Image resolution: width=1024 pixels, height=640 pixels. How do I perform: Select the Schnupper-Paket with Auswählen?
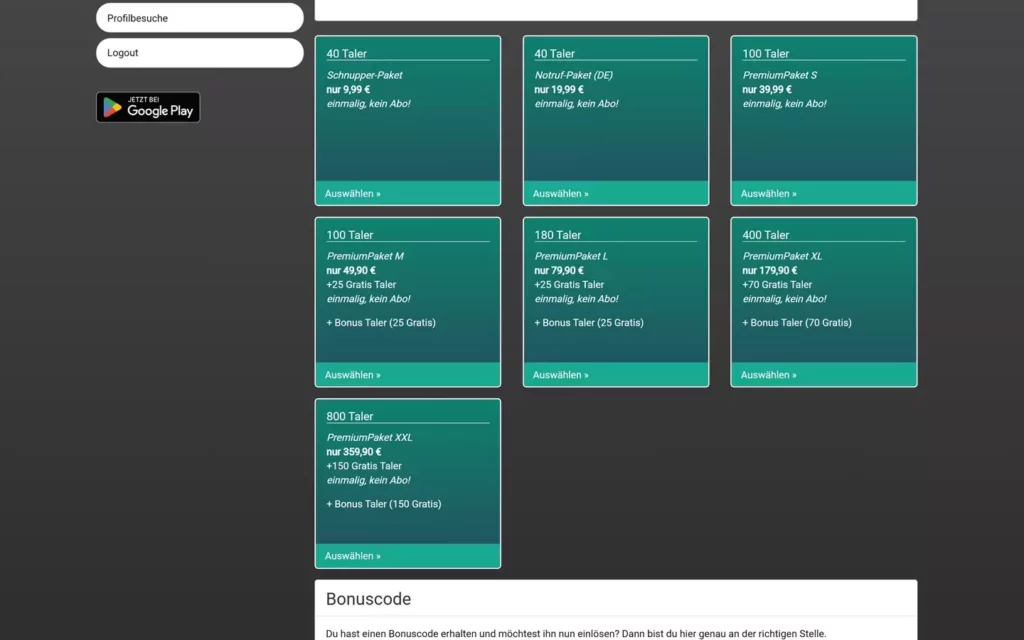(352, 193)
